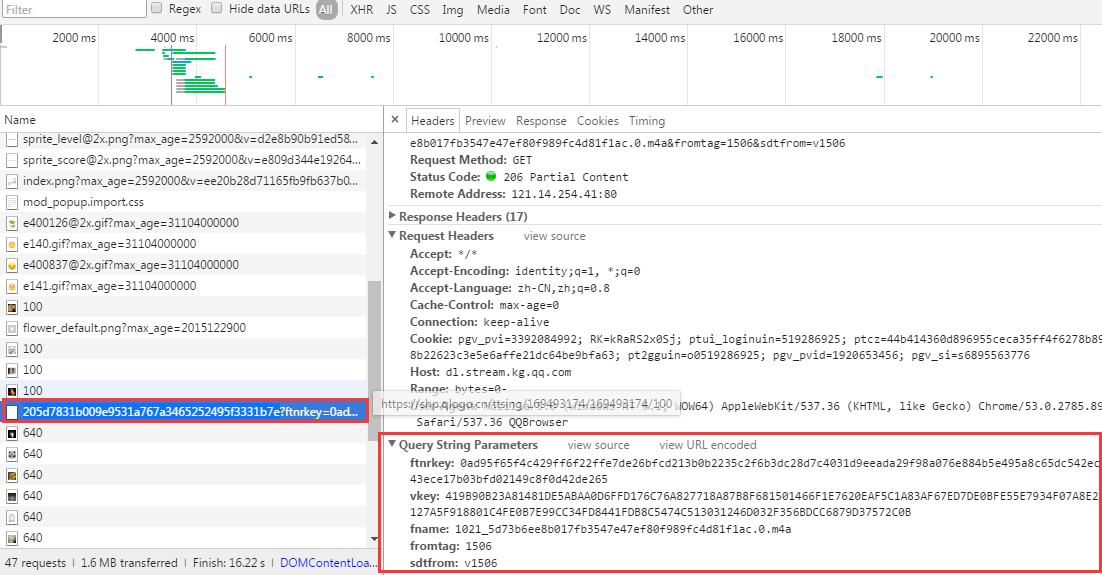This screenshot has width=1102, height=575.
Task: Select e400126@2x.gif request row
Action: 184,223
